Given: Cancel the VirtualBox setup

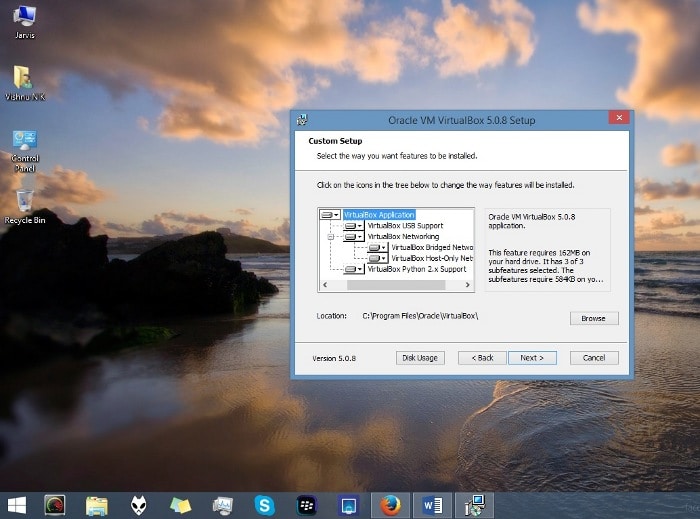Looking at the screenshot, I should [594, 357].
